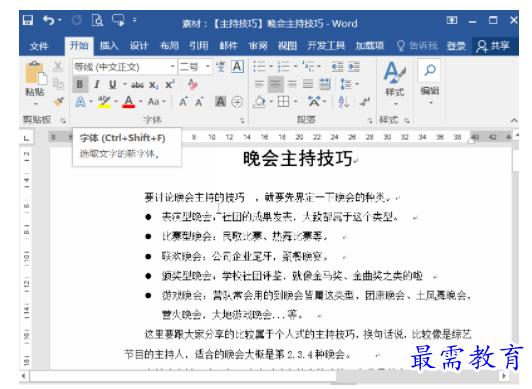Undo the last action
The image size is (532, 389).
click(x=49, y=20)
